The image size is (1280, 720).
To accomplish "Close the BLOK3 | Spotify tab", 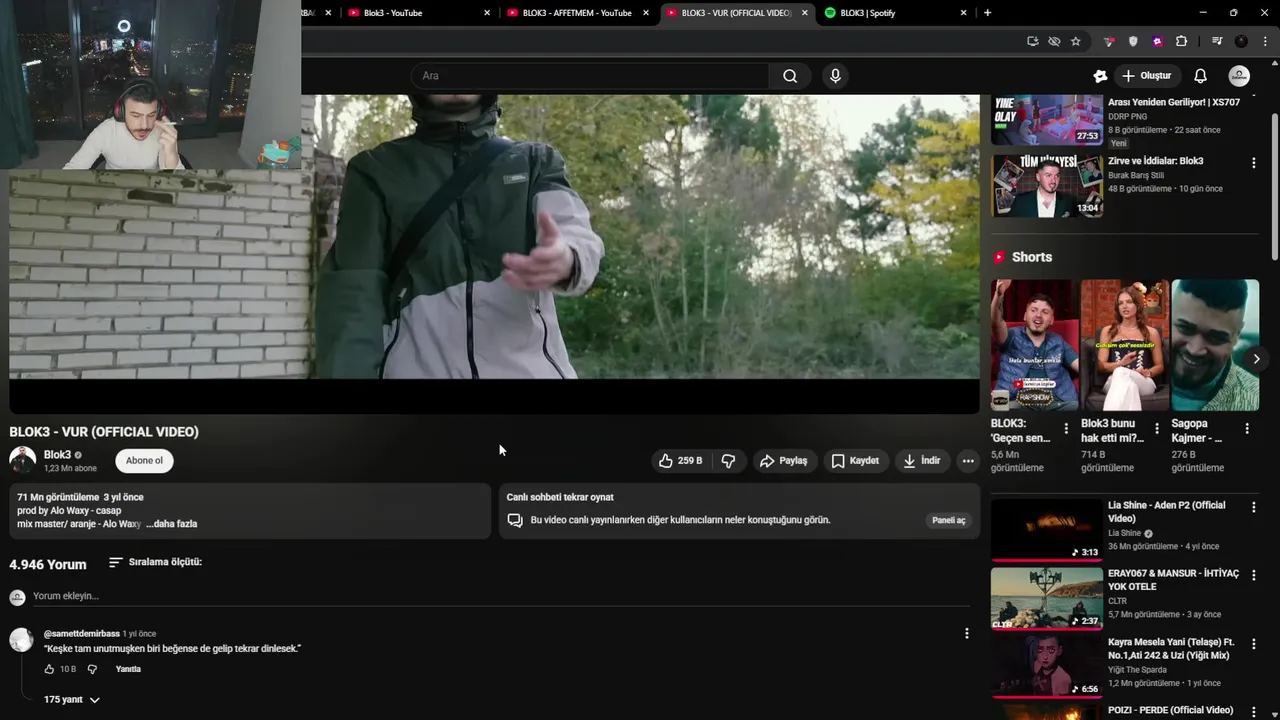I will click(x=964, y=13).
